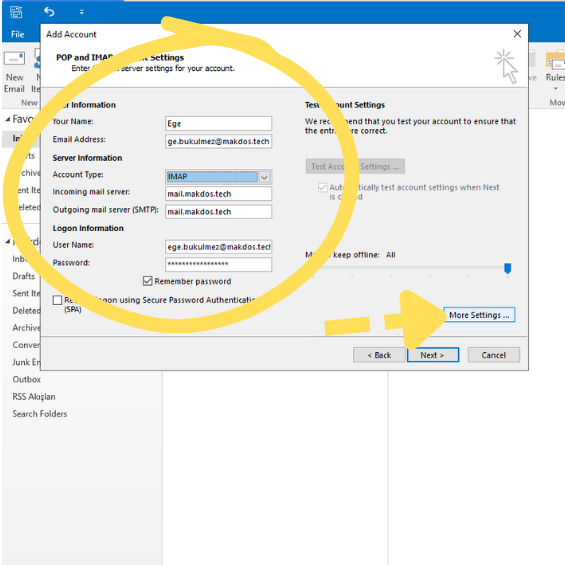
Task: Enable Secure Password Authentication (SPA) checkbox
Action: click(x=57, y=300)
